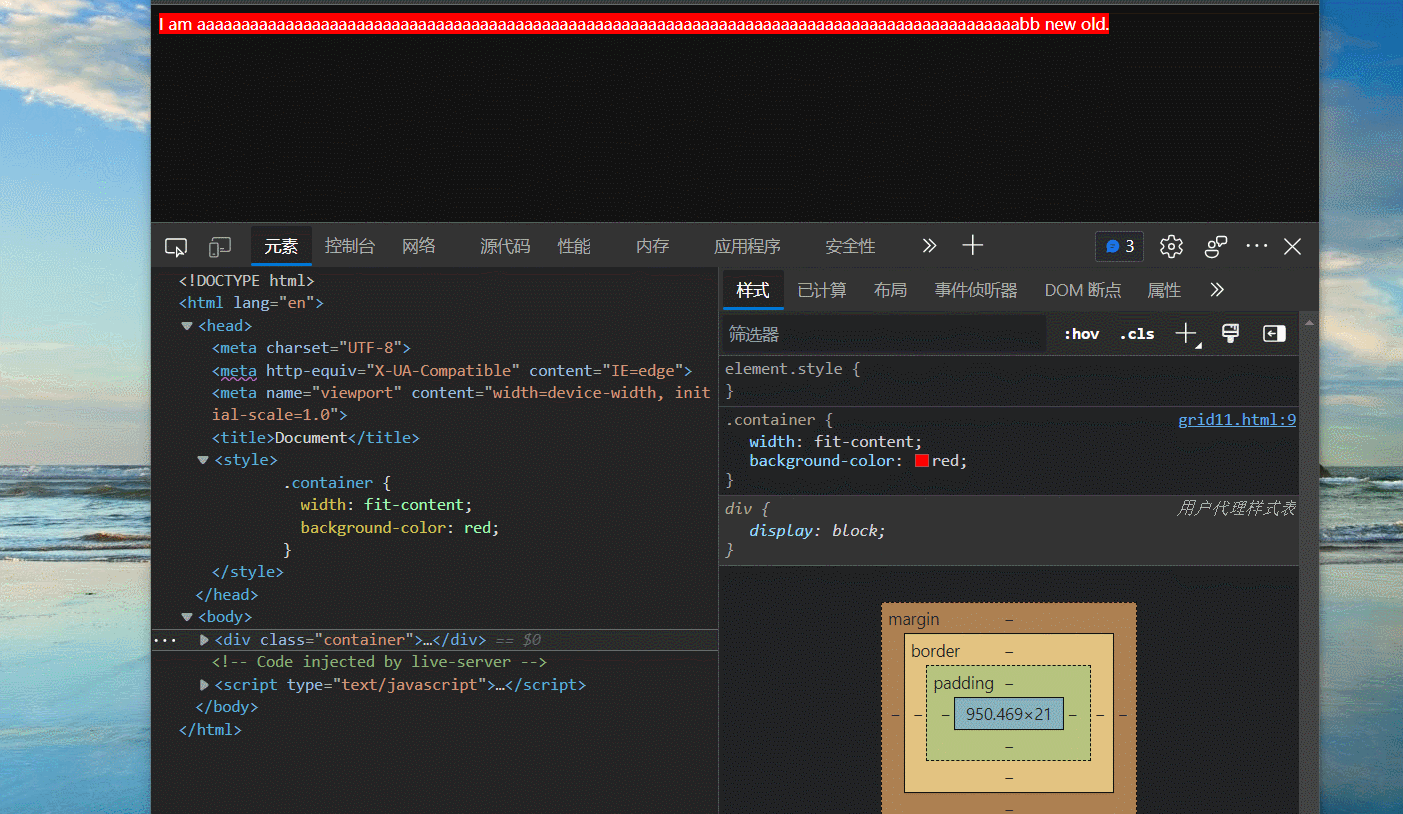Select the title Document node
1403x814 pixels.
[x=315, y=438]
